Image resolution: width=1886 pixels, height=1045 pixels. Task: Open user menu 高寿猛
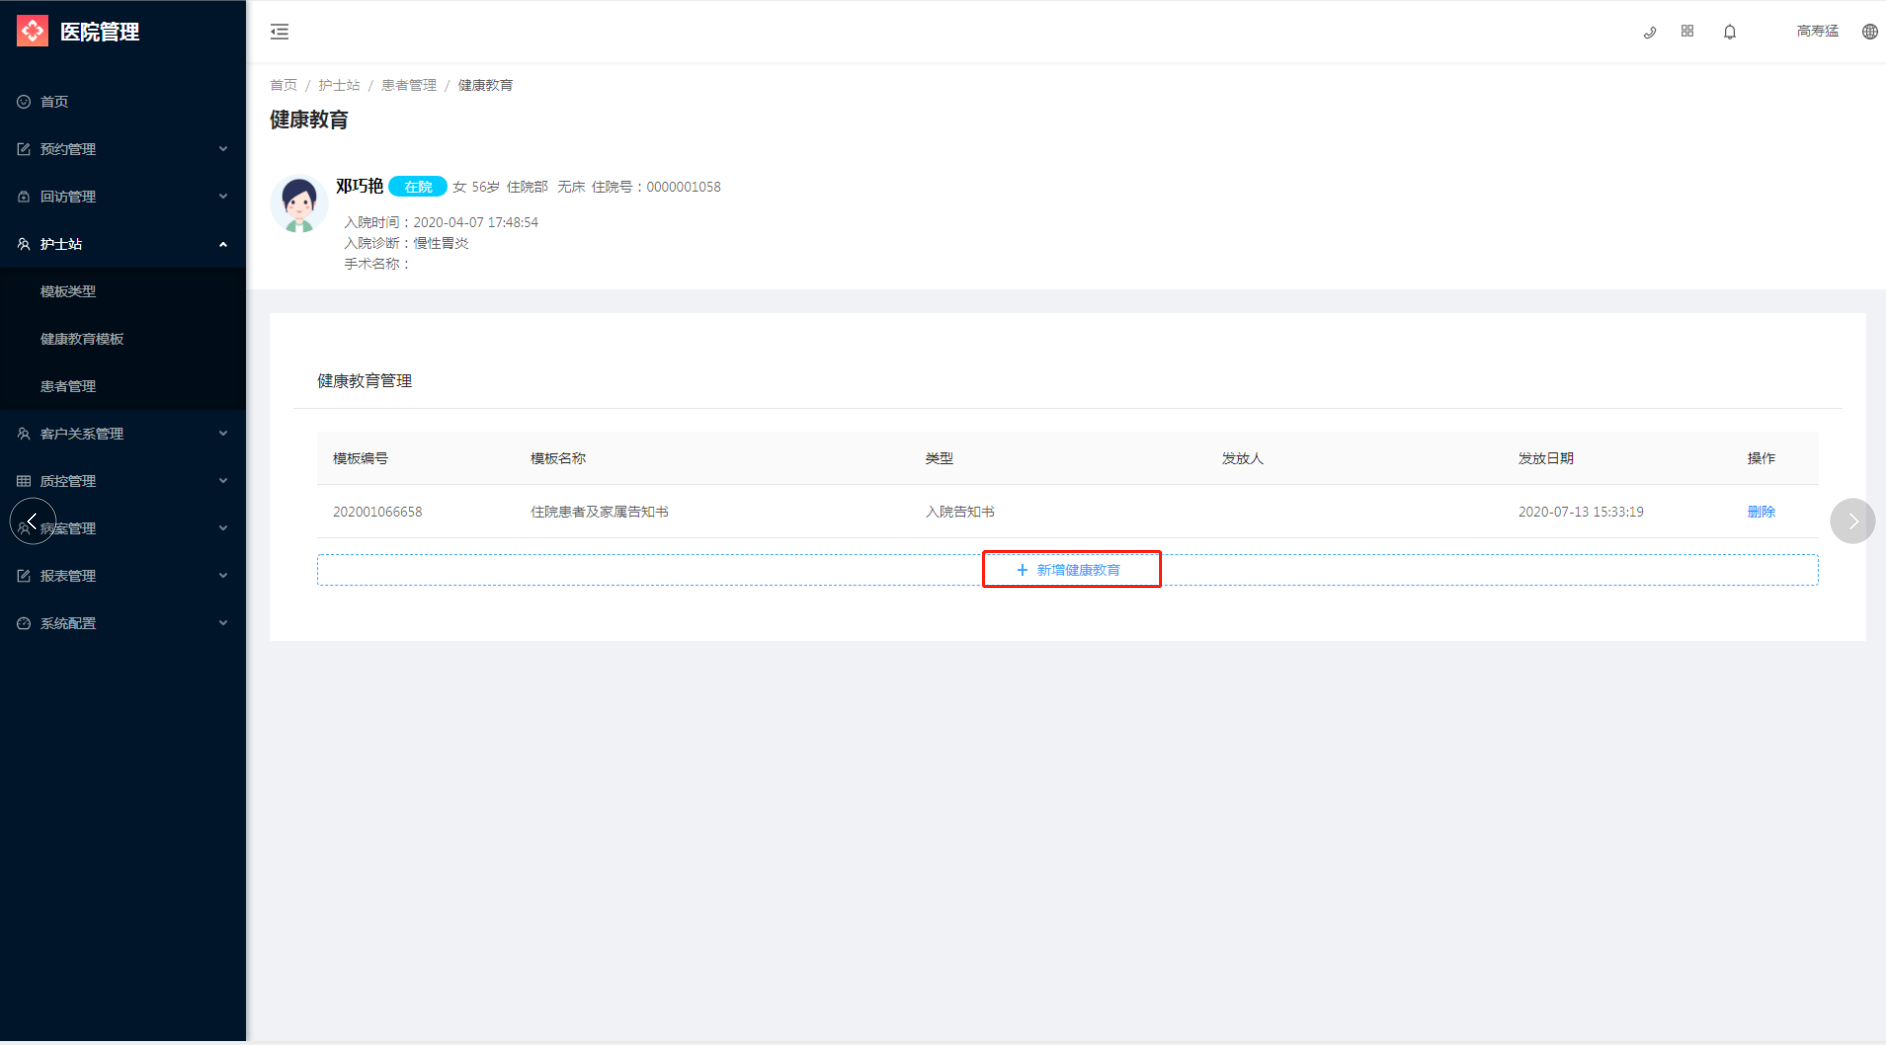[1817, 32]
